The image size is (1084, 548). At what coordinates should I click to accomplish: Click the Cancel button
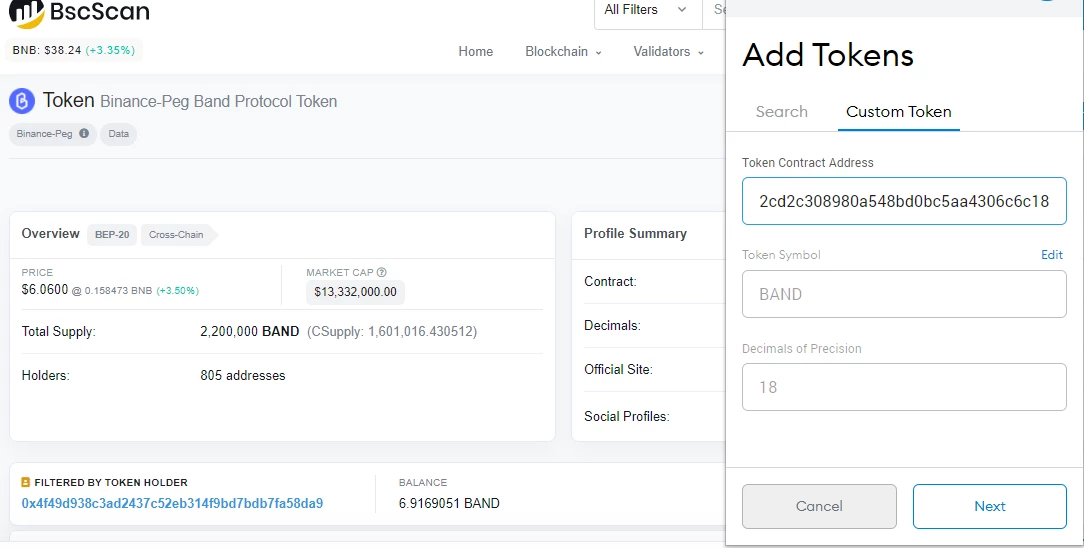[x=819, y=507]
